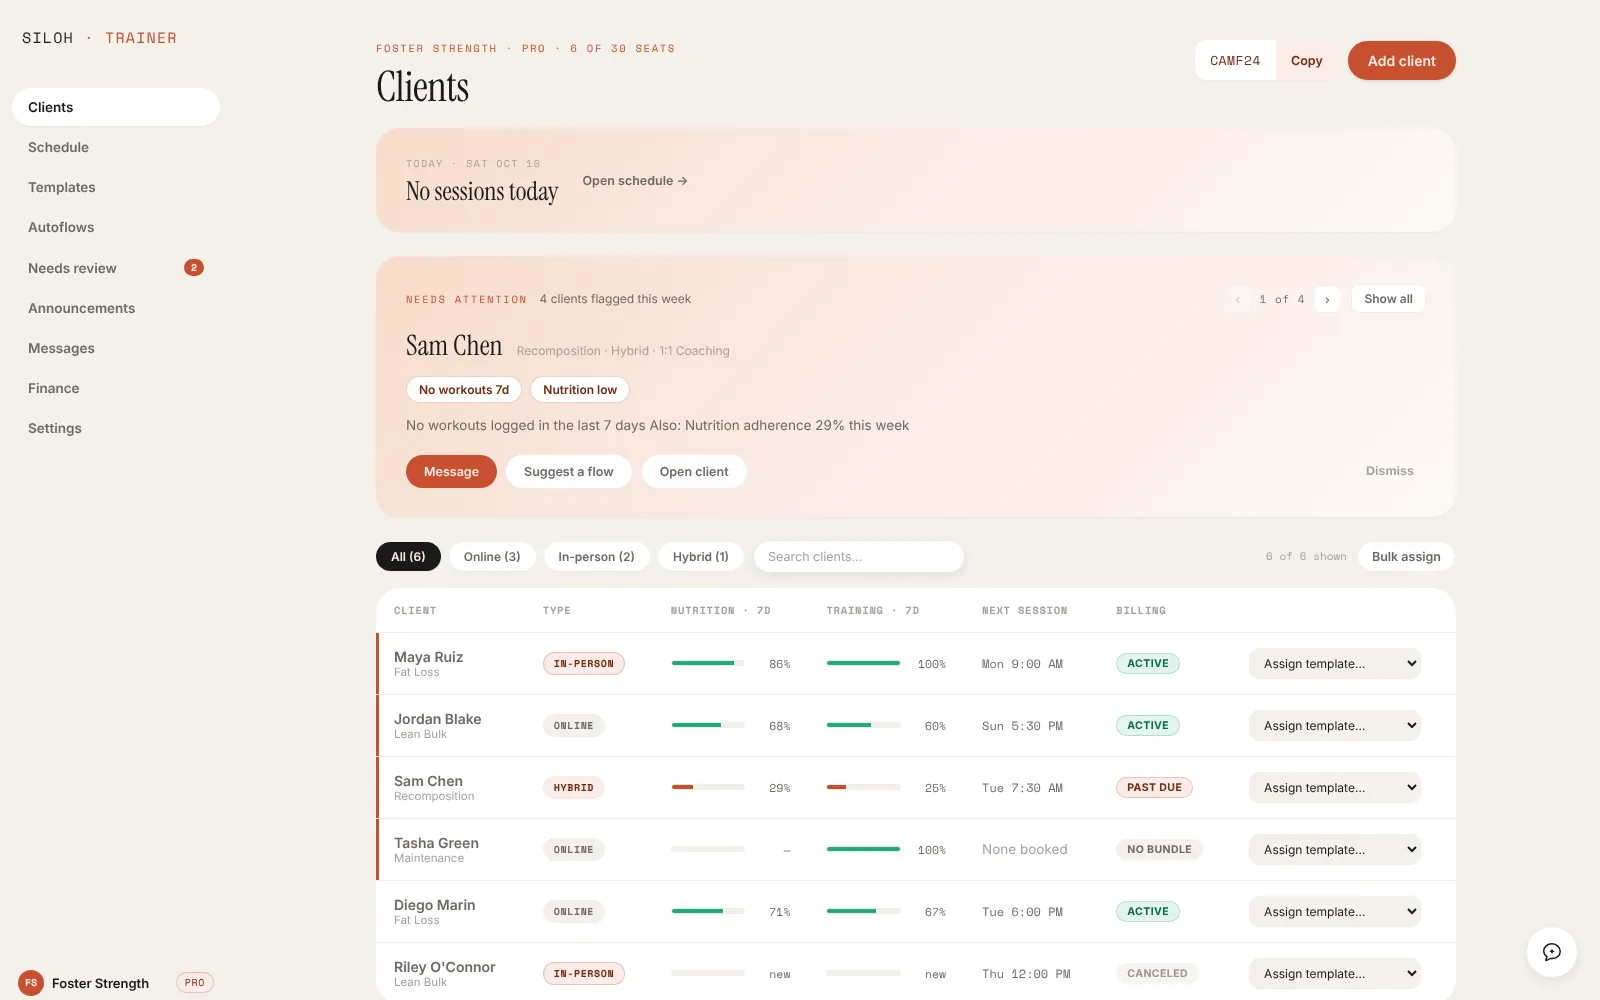Click the Search clients field
1600x1000 pixels.
859,557
